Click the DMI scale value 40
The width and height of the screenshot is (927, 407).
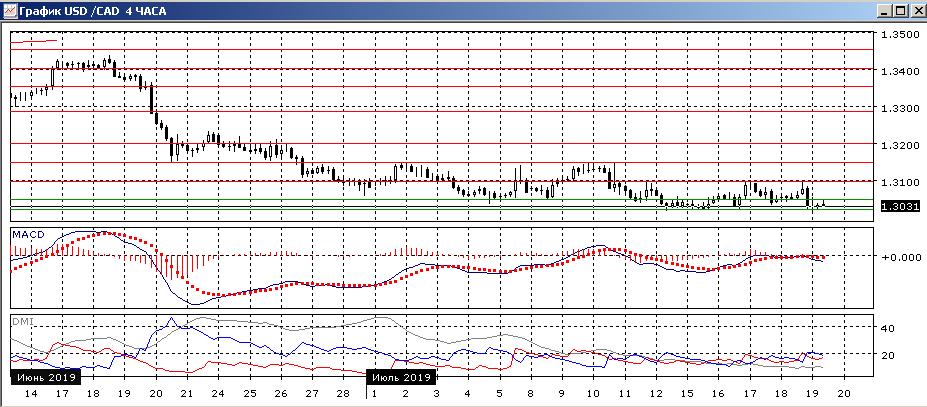[x=888, y=328]
